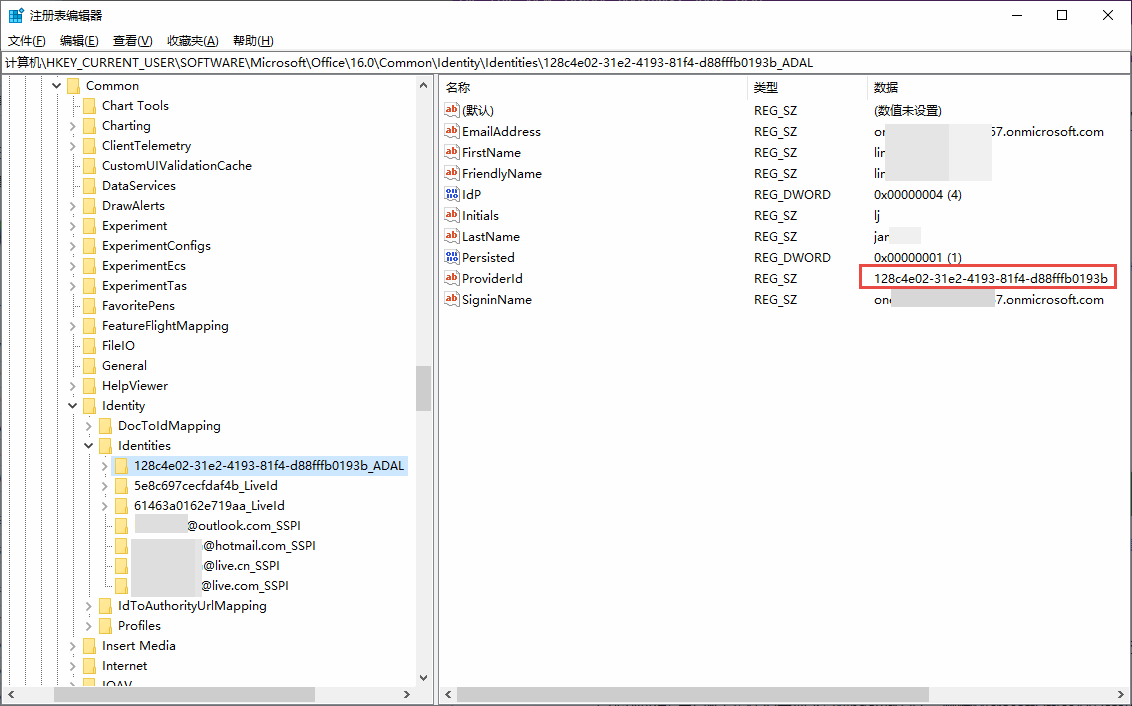Click the tree pane's scroll down arrow

423,677
